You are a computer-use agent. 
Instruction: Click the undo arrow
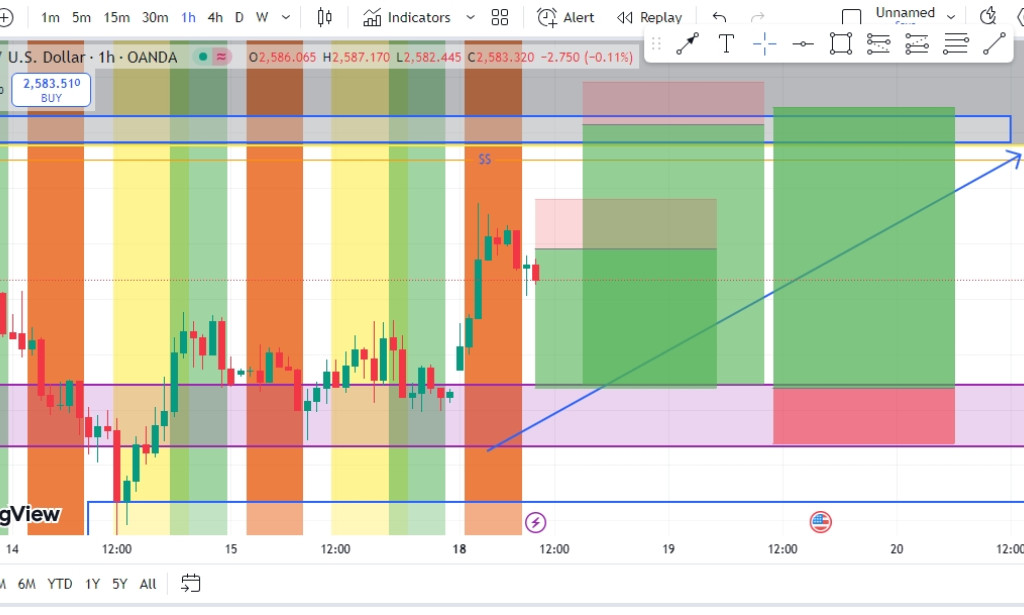(x=719, y=17)
